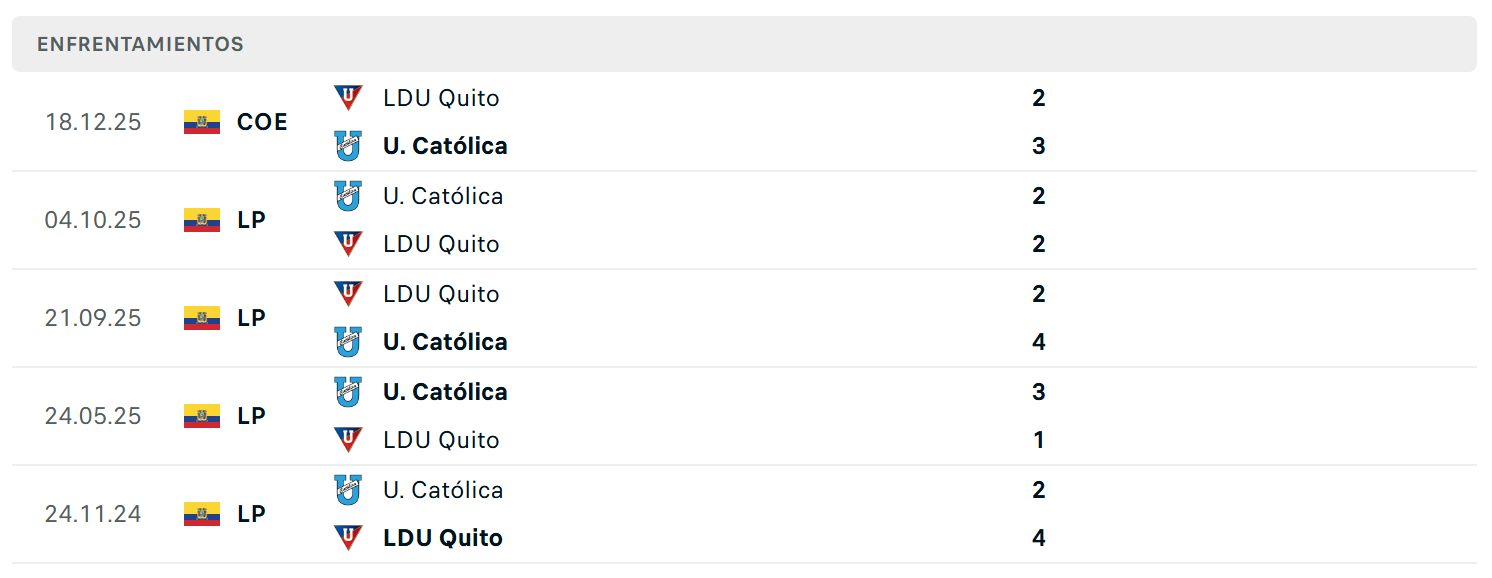Click score 4 for U. Católica 21.09.25
This screenshot has width=1492, height=578.
point(1039,342)
